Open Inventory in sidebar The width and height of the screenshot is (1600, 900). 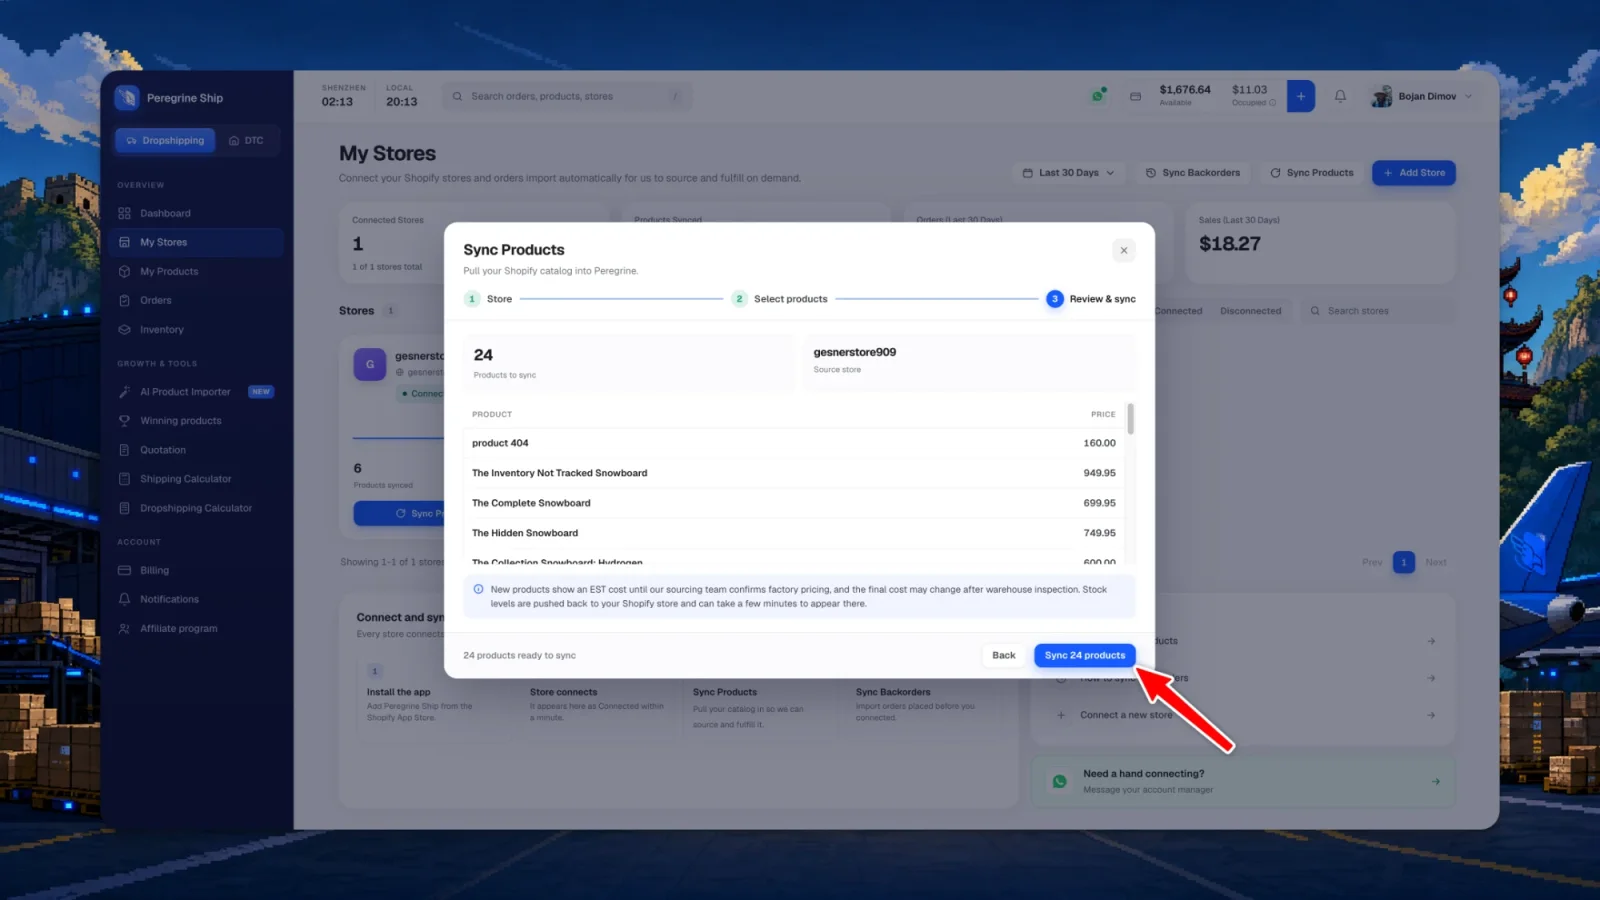tap(197, 329)
